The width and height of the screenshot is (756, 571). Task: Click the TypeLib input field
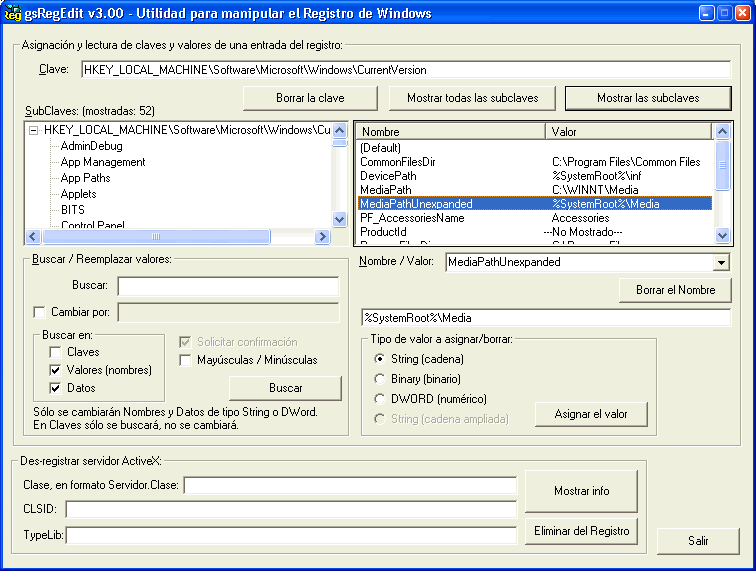point(291,535)
